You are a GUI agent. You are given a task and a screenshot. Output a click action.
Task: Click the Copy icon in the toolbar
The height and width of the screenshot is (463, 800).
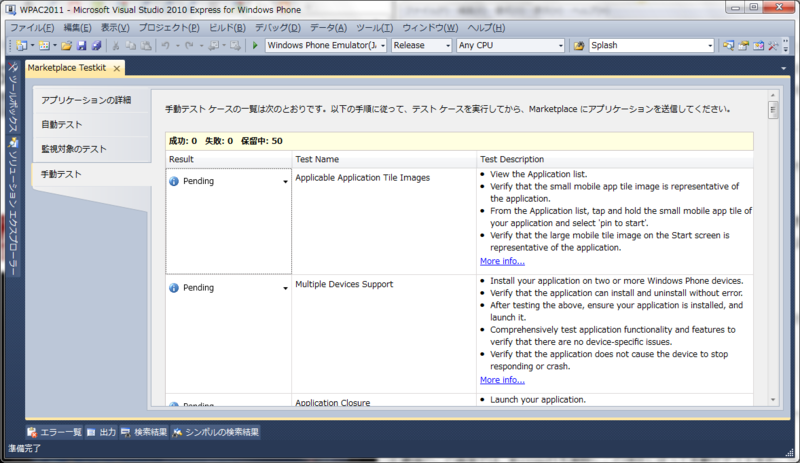pyautogui.click(x=131, y=45)
